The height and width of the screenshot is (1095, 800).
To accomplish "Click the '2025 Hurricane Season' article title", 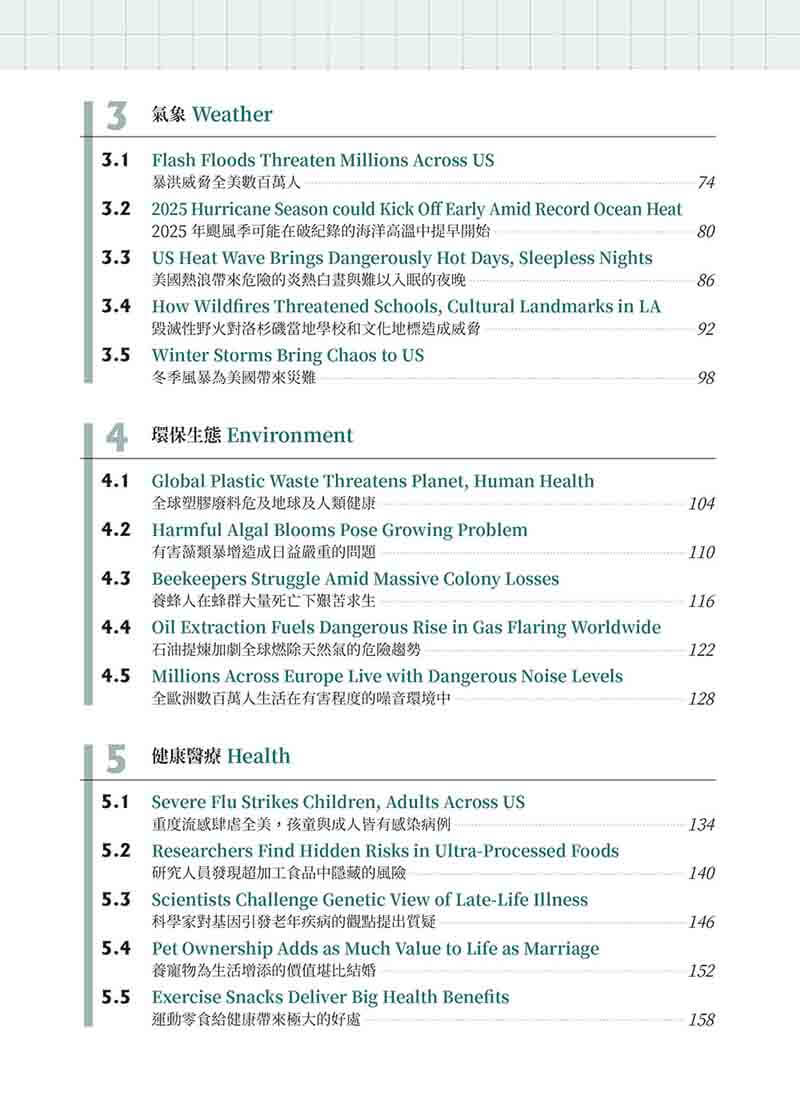I will click(x=417, y=209).
